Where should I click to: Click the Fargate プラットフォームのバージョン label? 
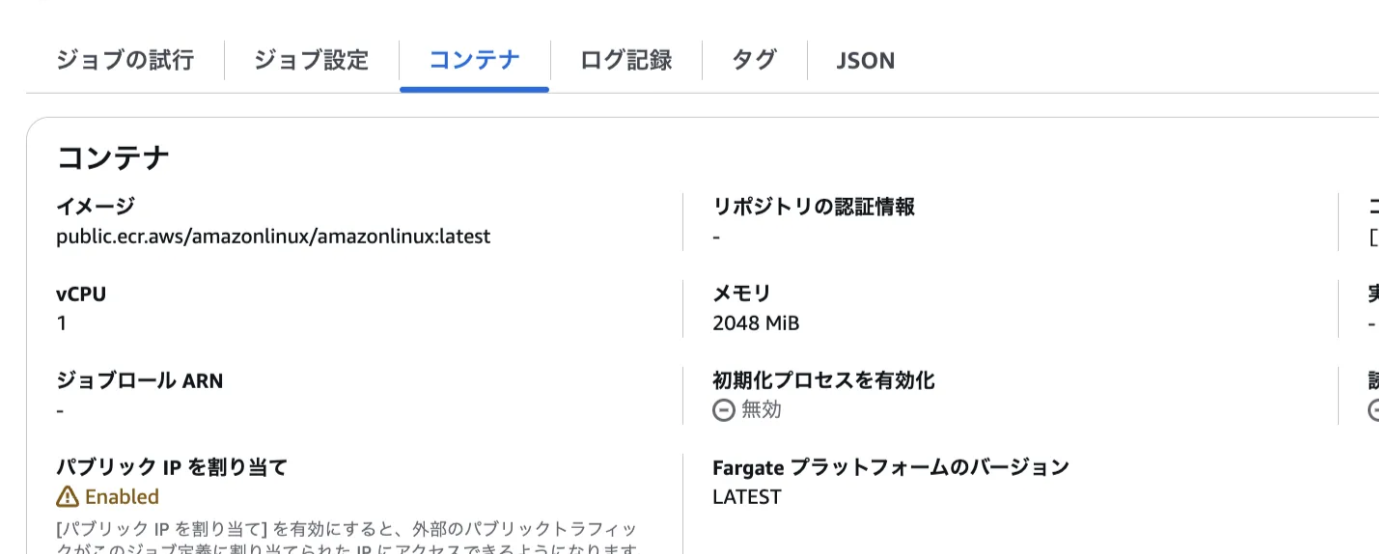[890, 467]
